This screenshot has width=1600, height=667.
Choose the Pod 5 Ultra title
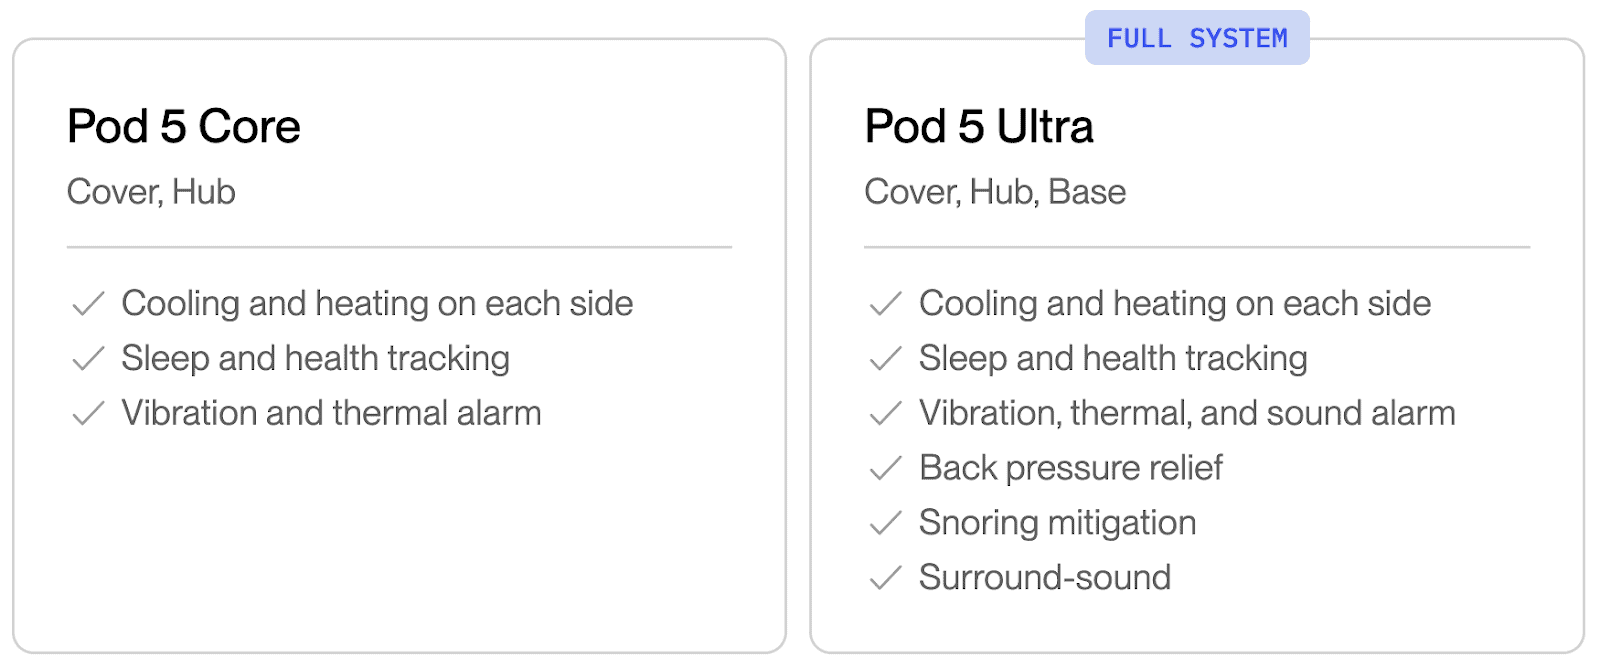tap(979, 127)
